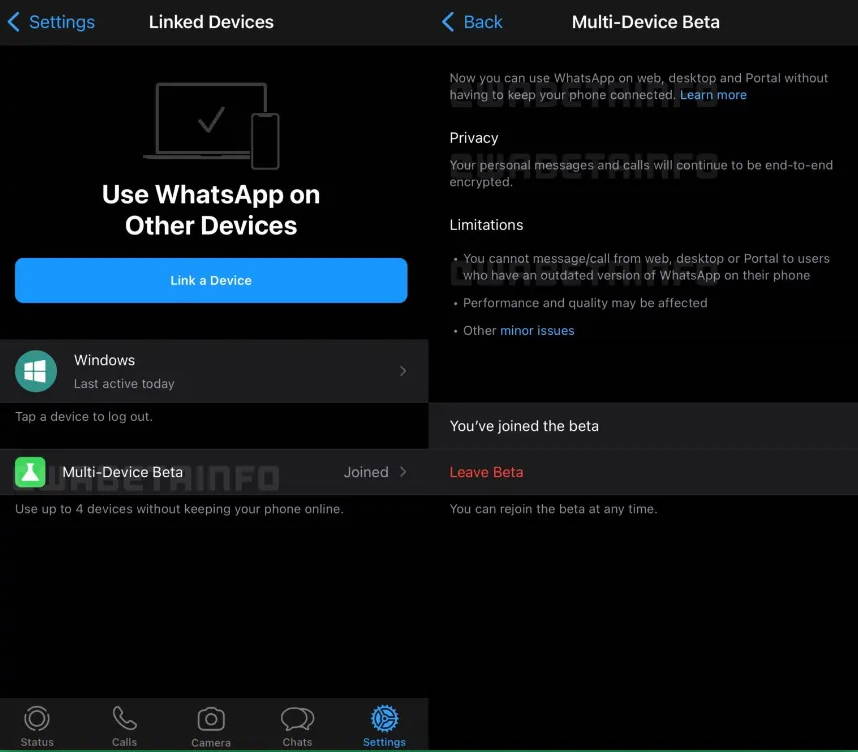Open Multi-Device Beta row chevron
Image resolution: width=858 pixels, height=752 pixels.
click(x=403, y=472)
